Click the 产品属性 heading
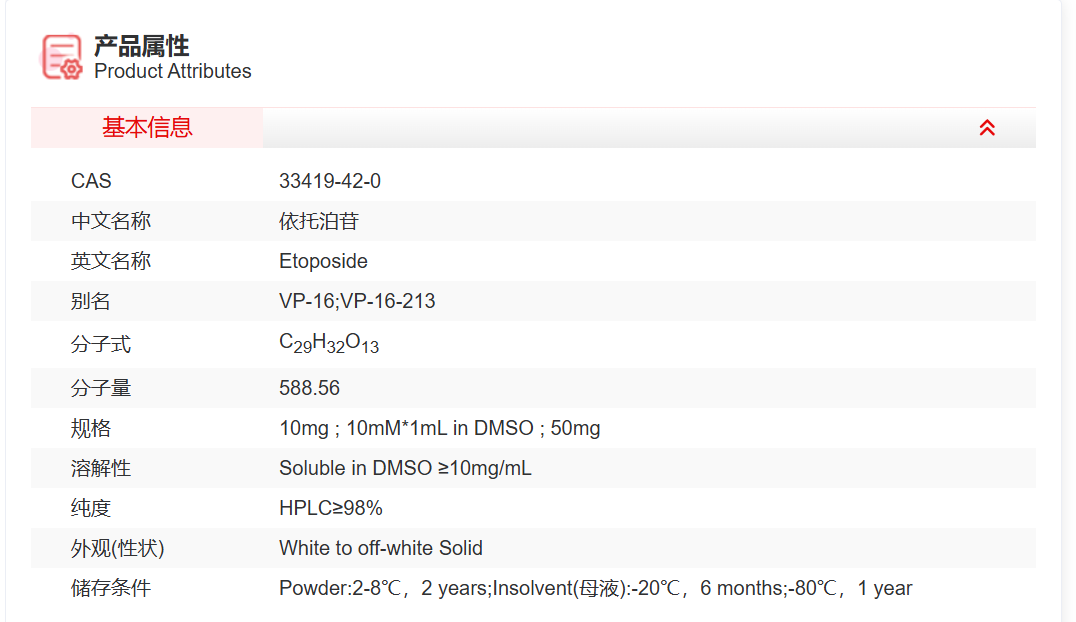The image size is (1076, 622). [x=141, y=45]
